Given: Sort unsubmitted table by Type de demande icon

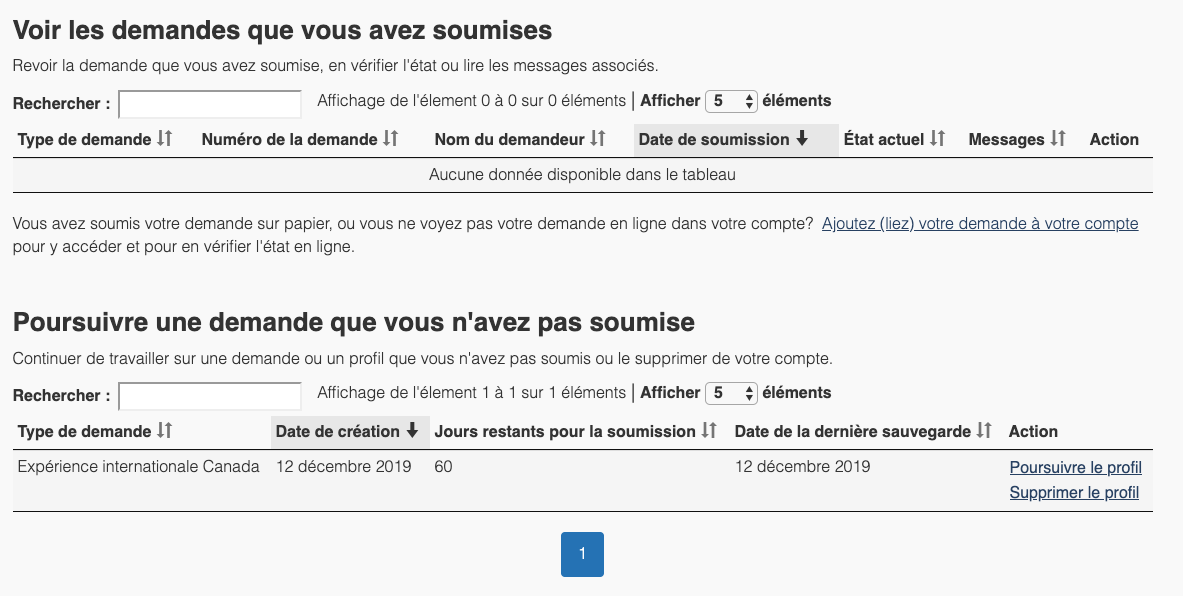Looking at the screenshot, I should (x=165, y=431).
